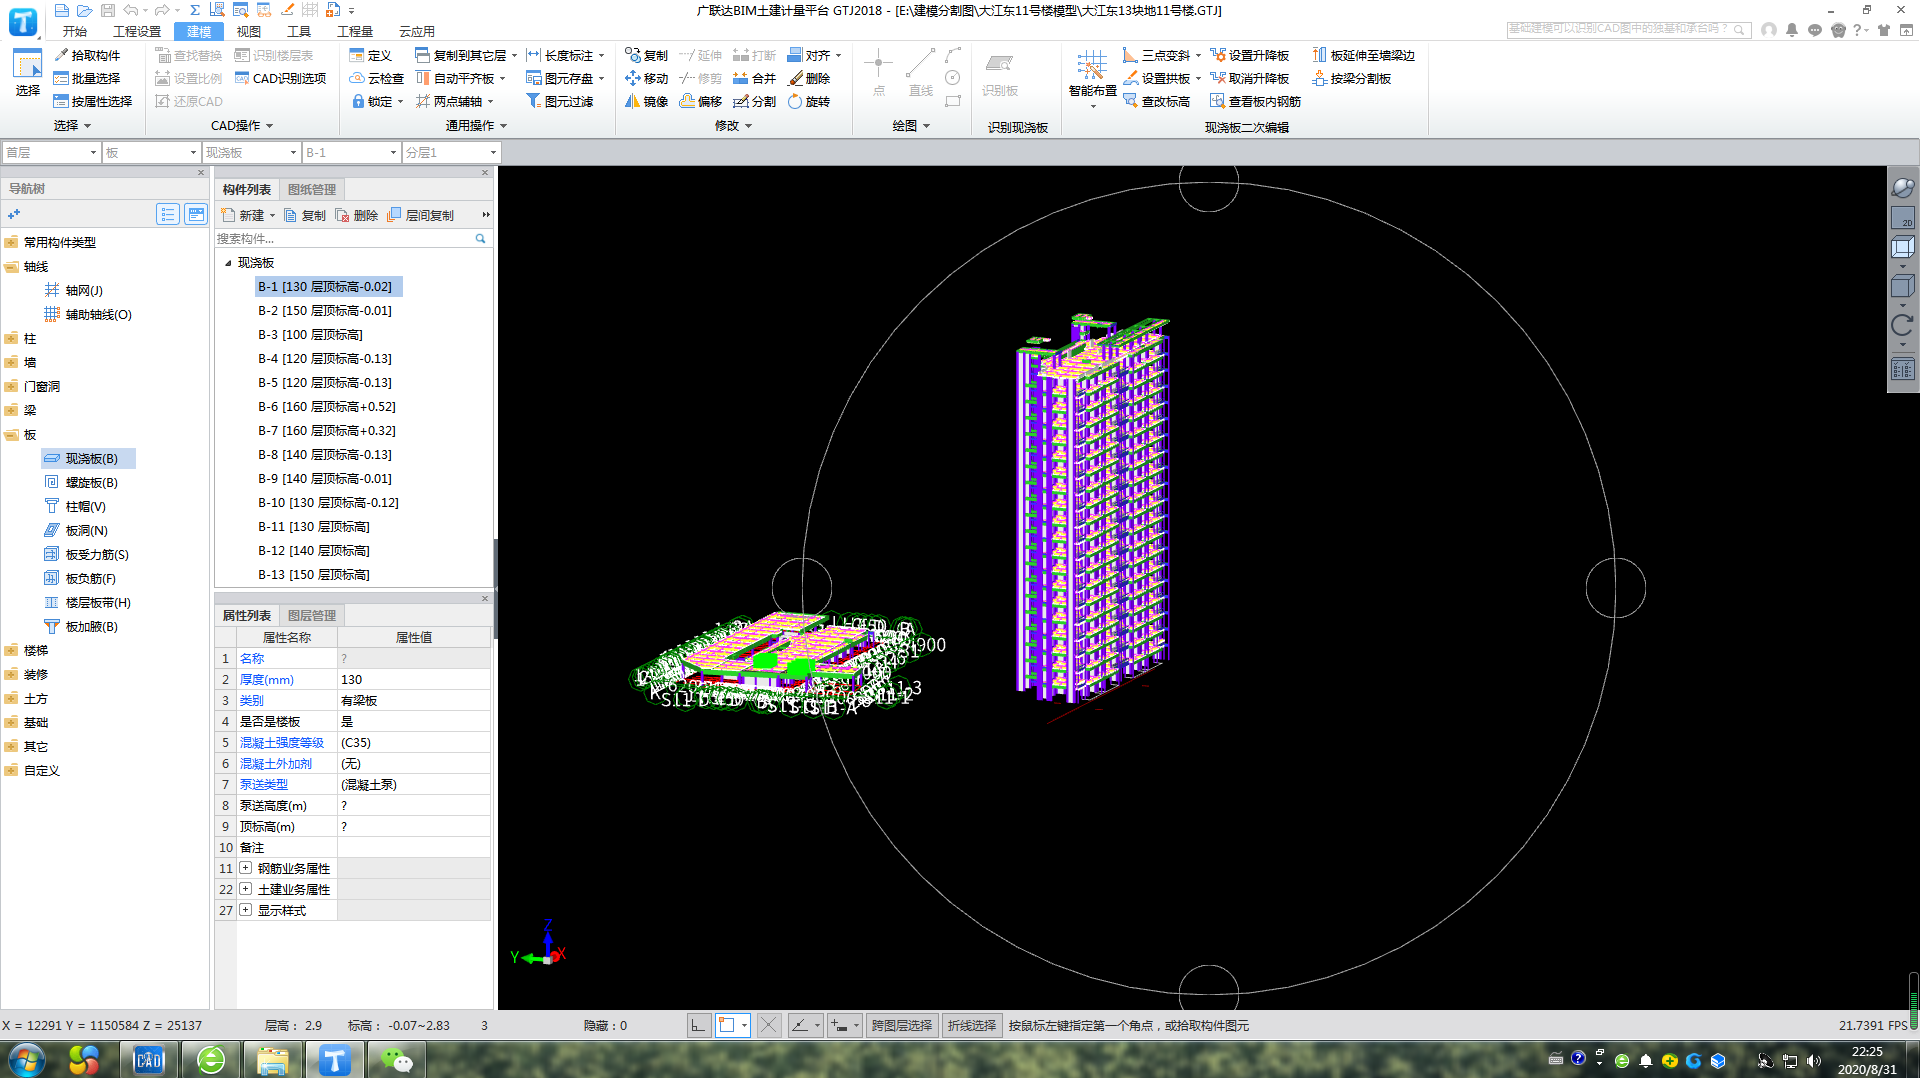
Task: Select the 移动 move tool
Action: pyautogui.click(x=646, y=78)
